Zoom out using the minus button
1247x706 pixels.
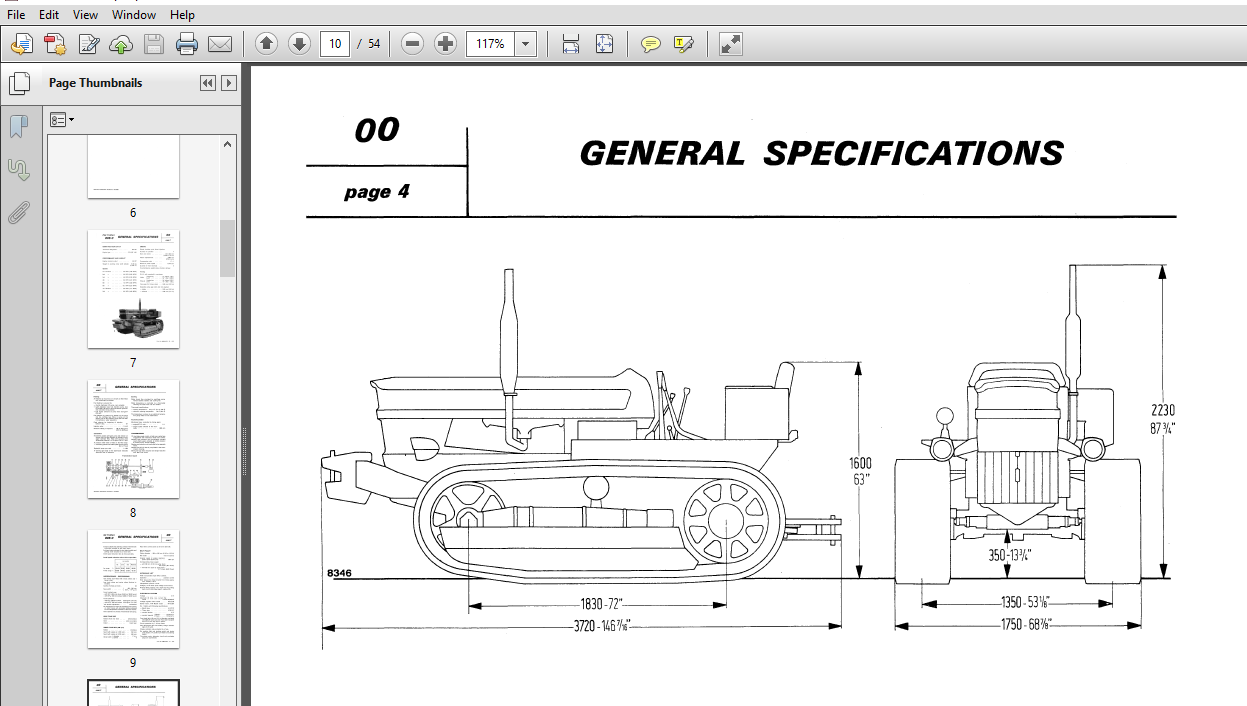pyautogui.click(x=413, y=44)
